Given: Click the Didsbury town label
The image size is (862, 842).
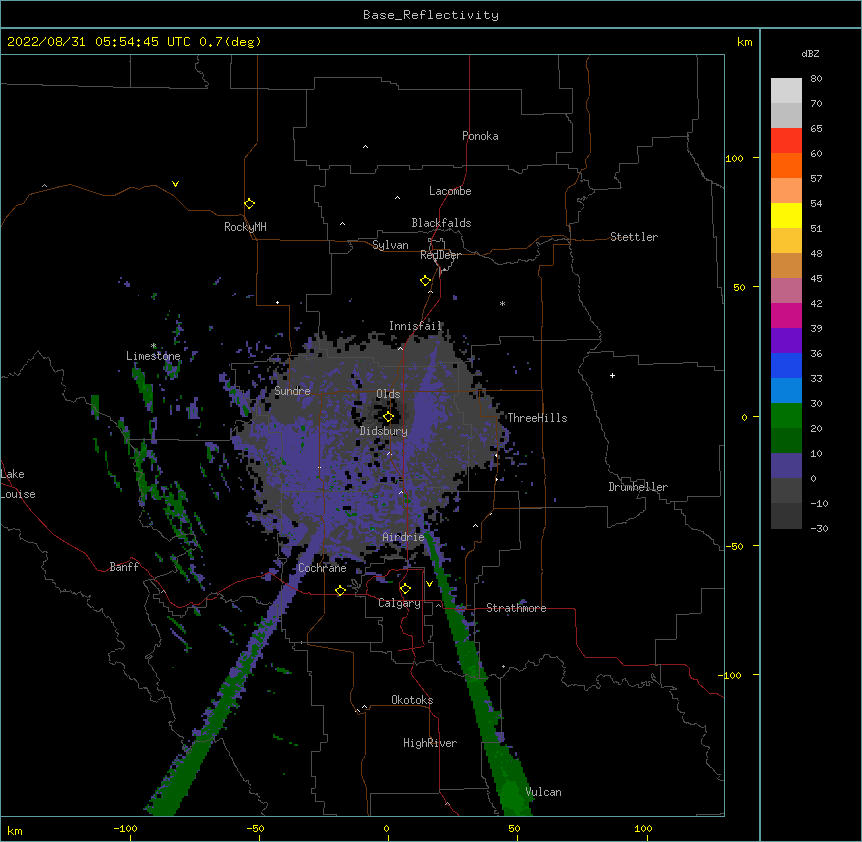Looking at the screenshot, I should (384, 431).
